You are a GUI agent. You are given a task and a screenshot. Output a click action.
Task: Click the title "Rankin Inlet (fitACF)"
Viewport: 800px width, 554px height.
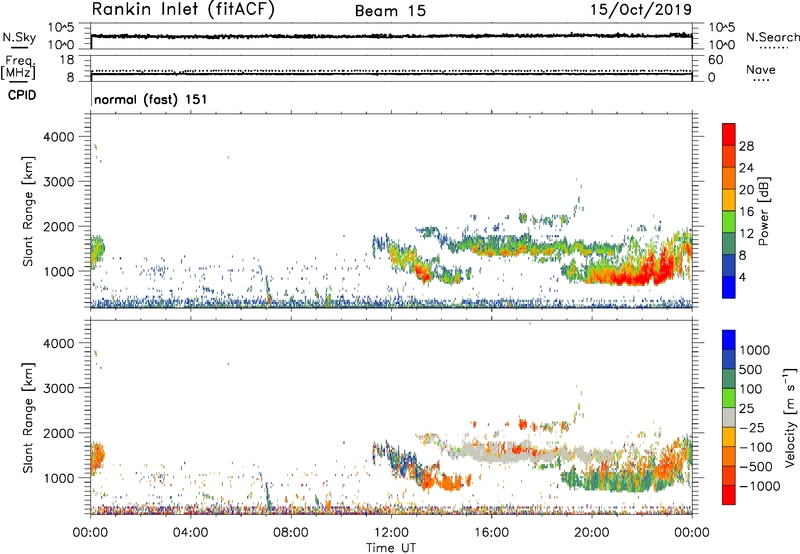coord(183,10)
